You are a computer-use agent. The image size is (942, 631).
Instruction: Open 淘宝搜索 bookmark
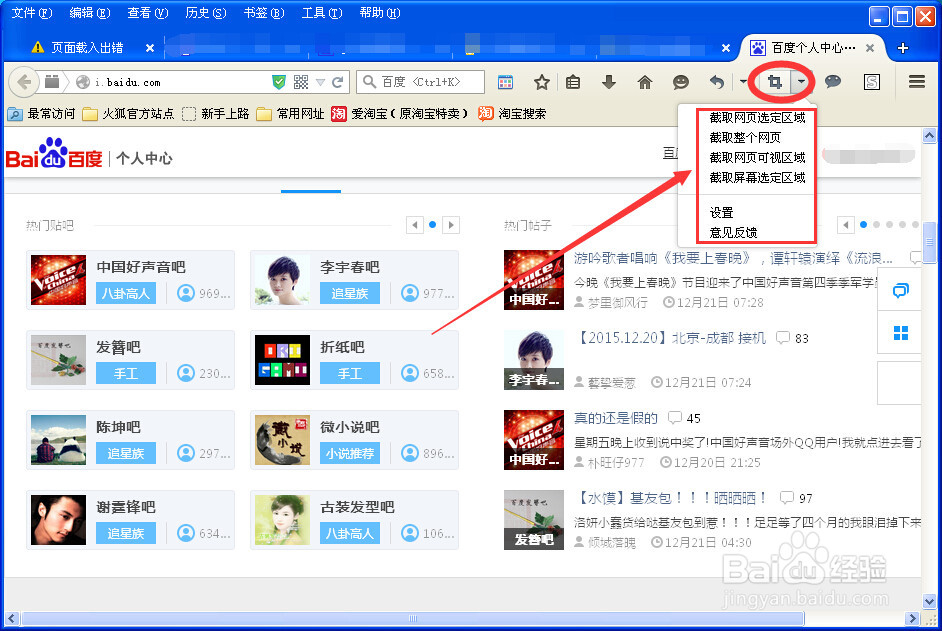coord(512,114)
